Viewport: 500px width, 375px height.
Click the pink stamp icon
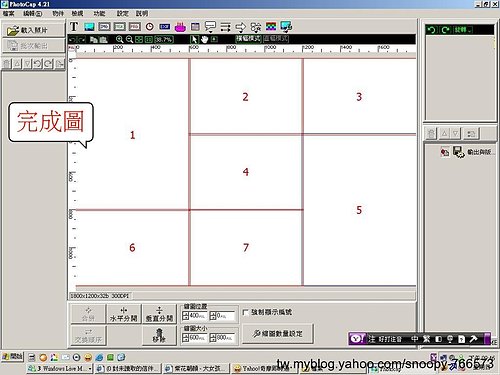180,27
